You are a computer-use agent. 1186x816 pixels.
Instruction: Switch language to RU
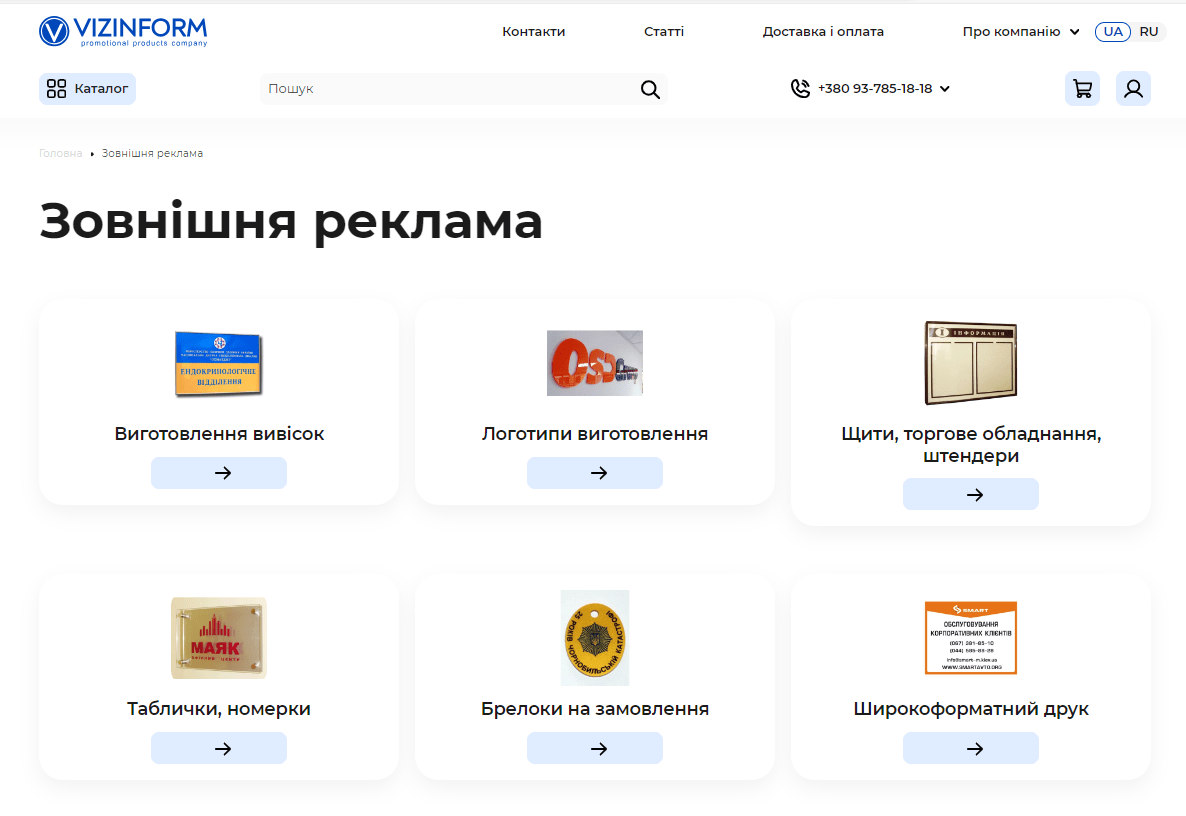pyautogui.click(x=1148, y=32)
